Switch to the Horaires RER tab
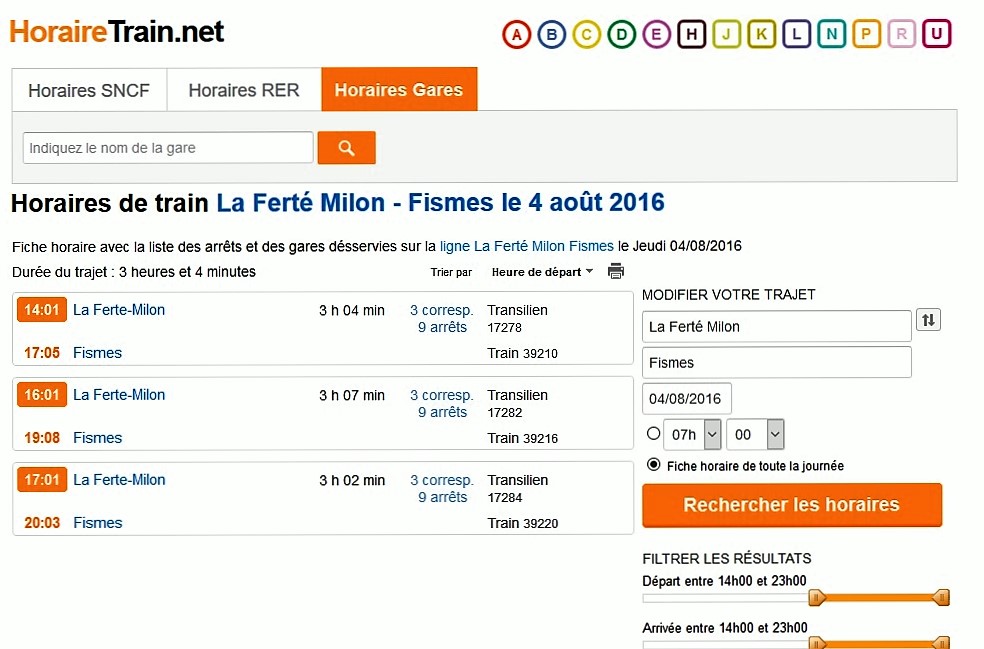 (244, 90)
